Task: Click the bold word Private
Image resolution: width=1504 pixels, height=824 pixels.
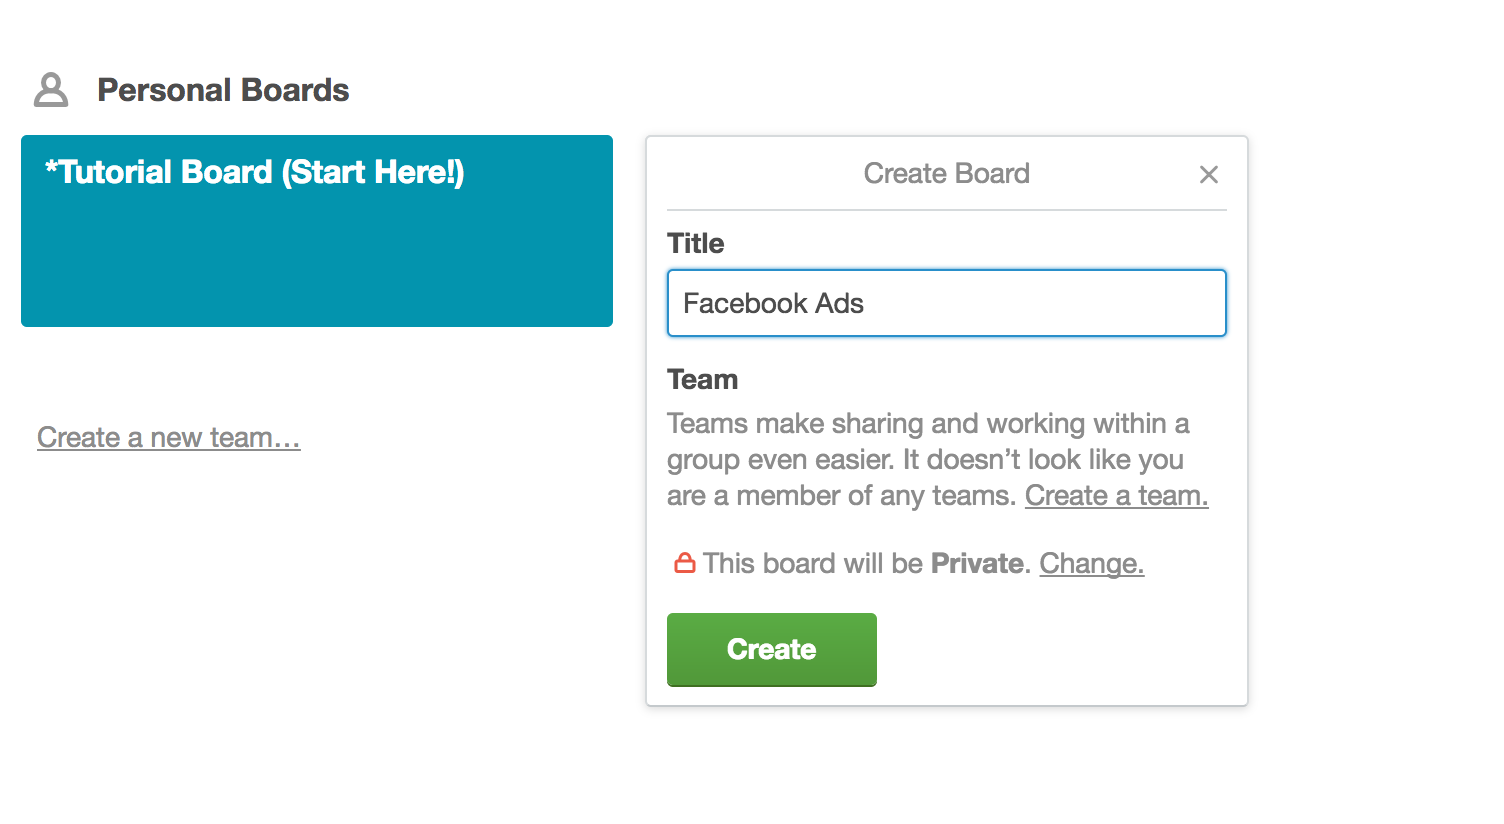Action: [978, 564]
